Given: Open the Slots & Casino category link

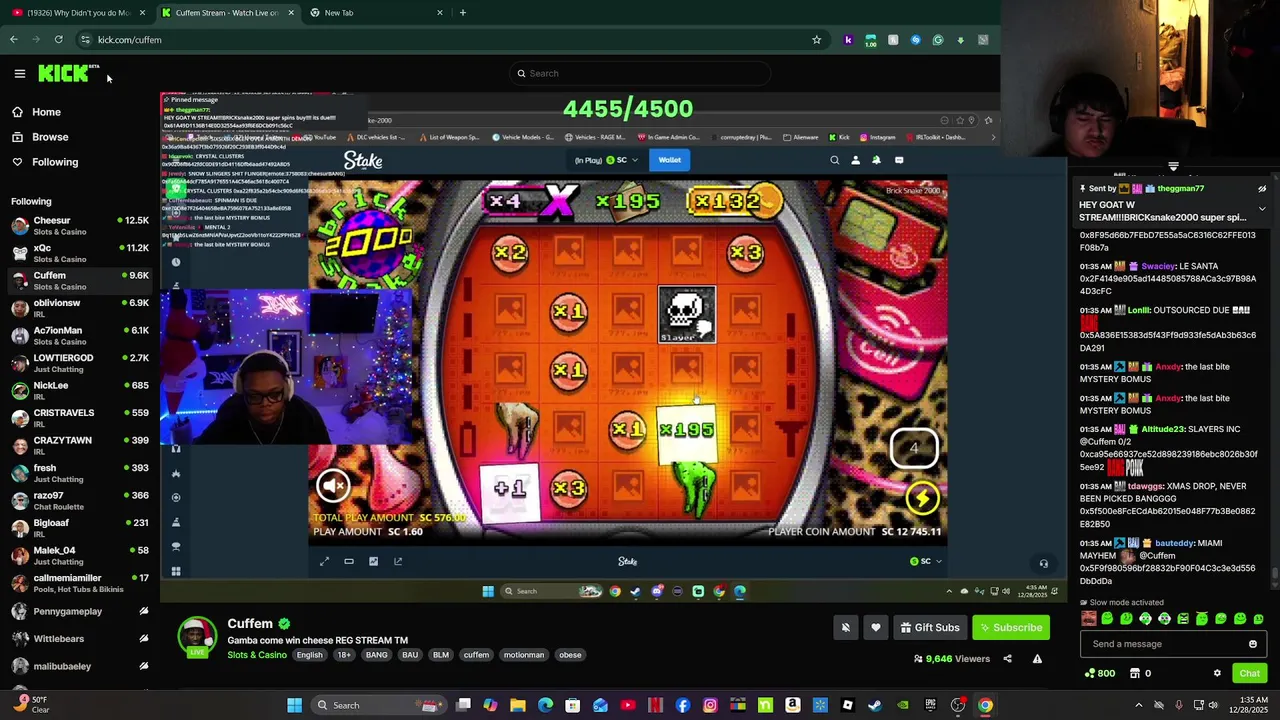Looking at the screenshot, I should click(257, 655).
